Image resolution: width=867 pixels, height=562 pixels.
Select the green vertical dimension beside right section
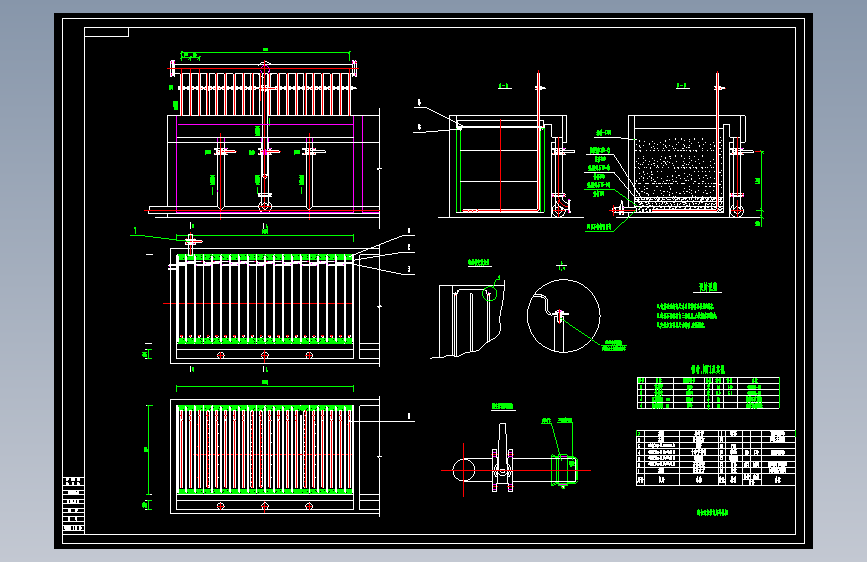click(760, 188)
